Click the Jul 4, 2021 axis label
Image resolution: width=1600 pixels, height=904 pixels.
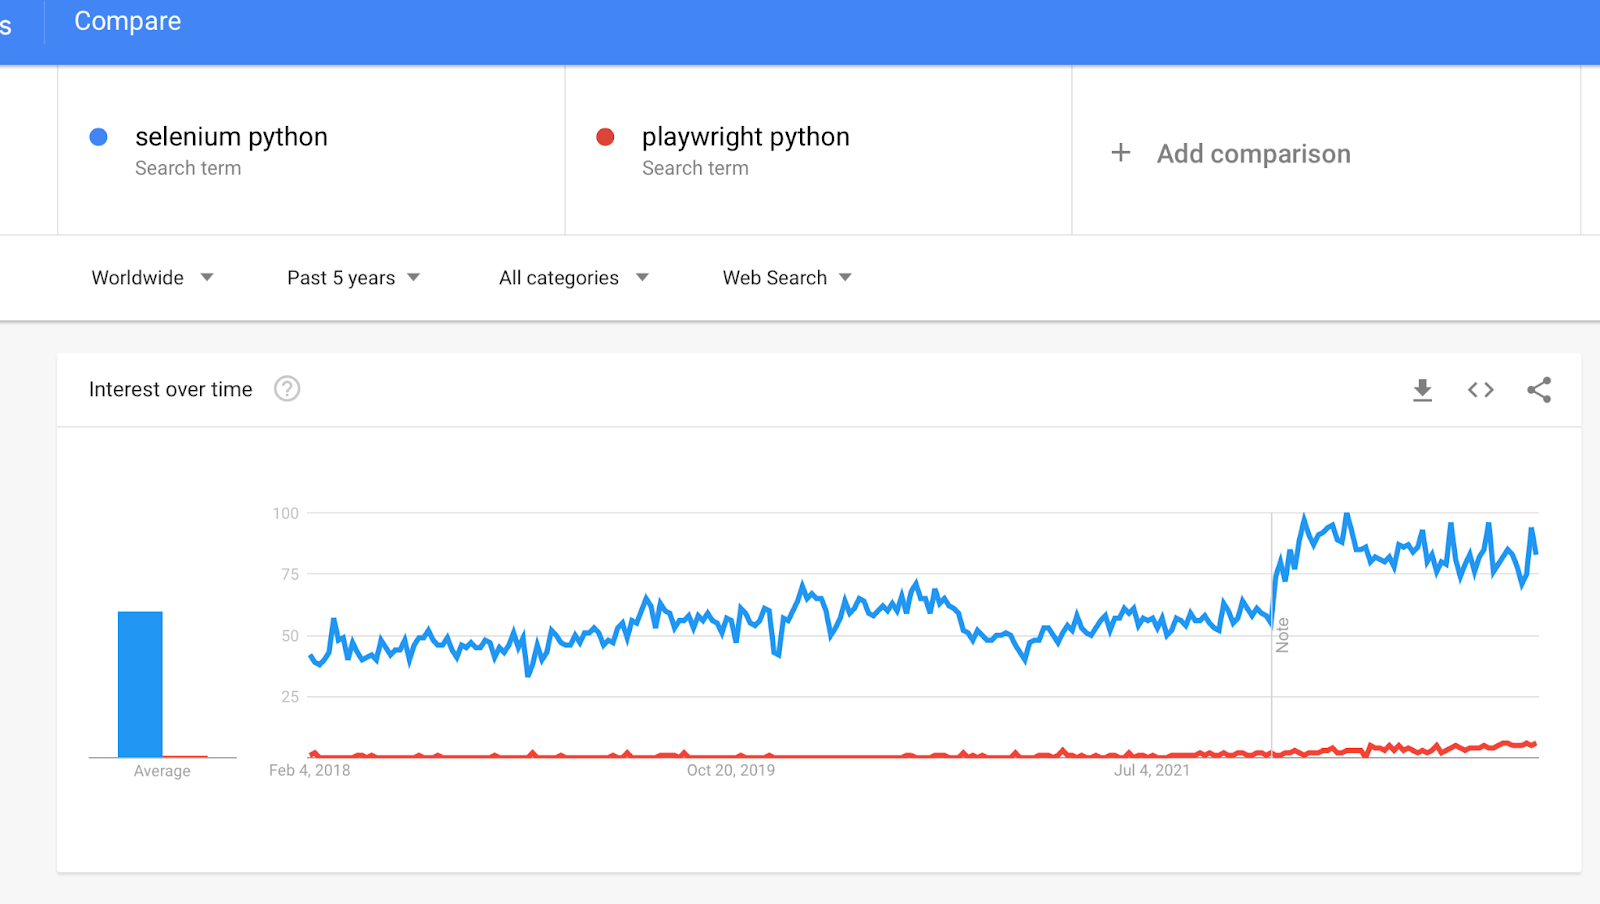1152,770
